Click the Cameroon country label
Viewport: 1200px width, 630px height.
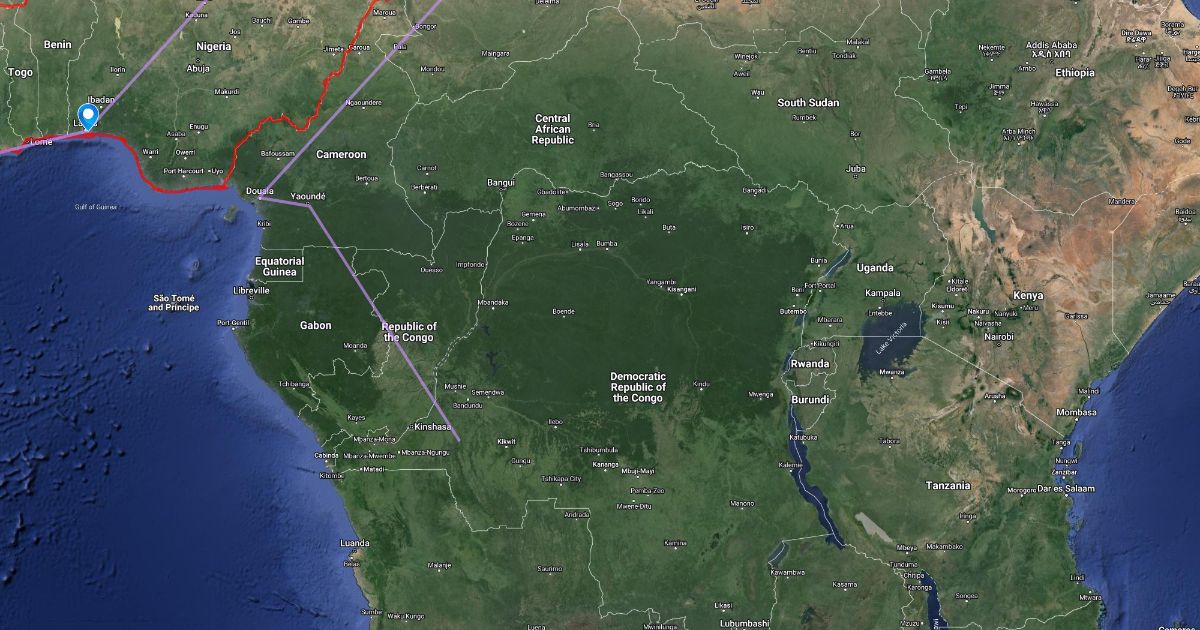341,155
